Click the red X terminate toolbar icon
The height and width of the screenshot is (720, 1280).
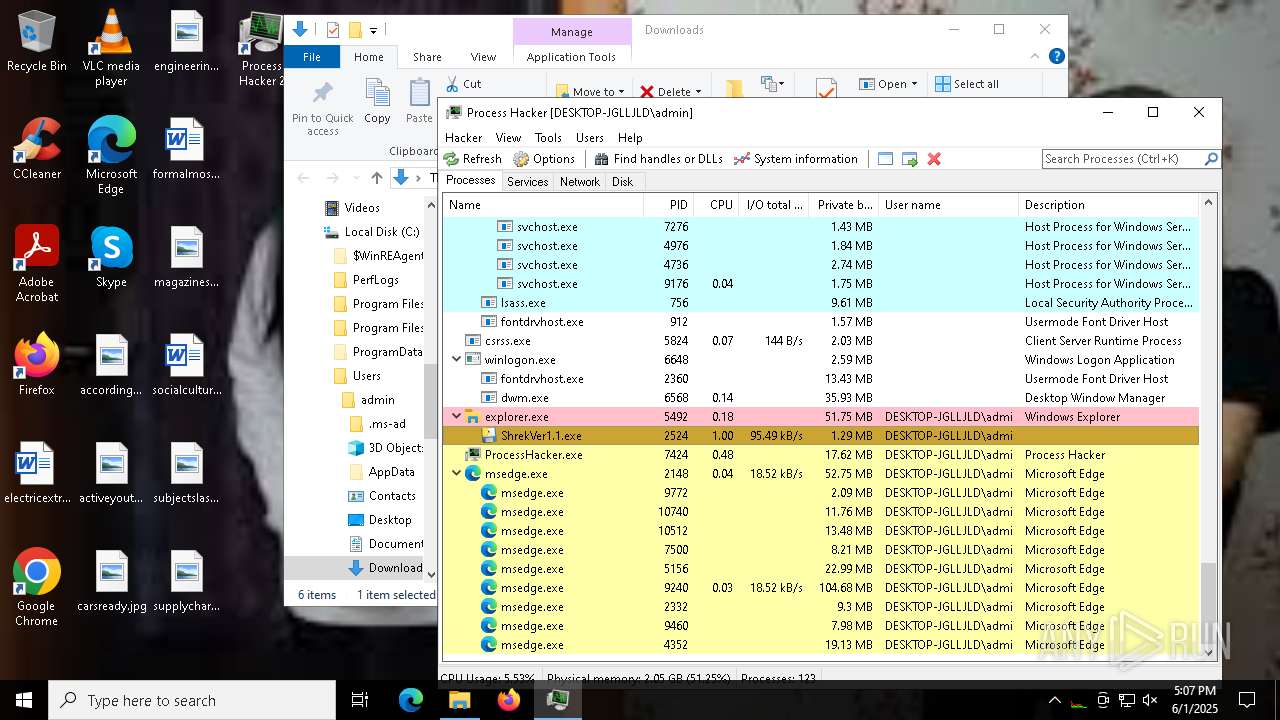pyautogui.click(x=934, y=159)
